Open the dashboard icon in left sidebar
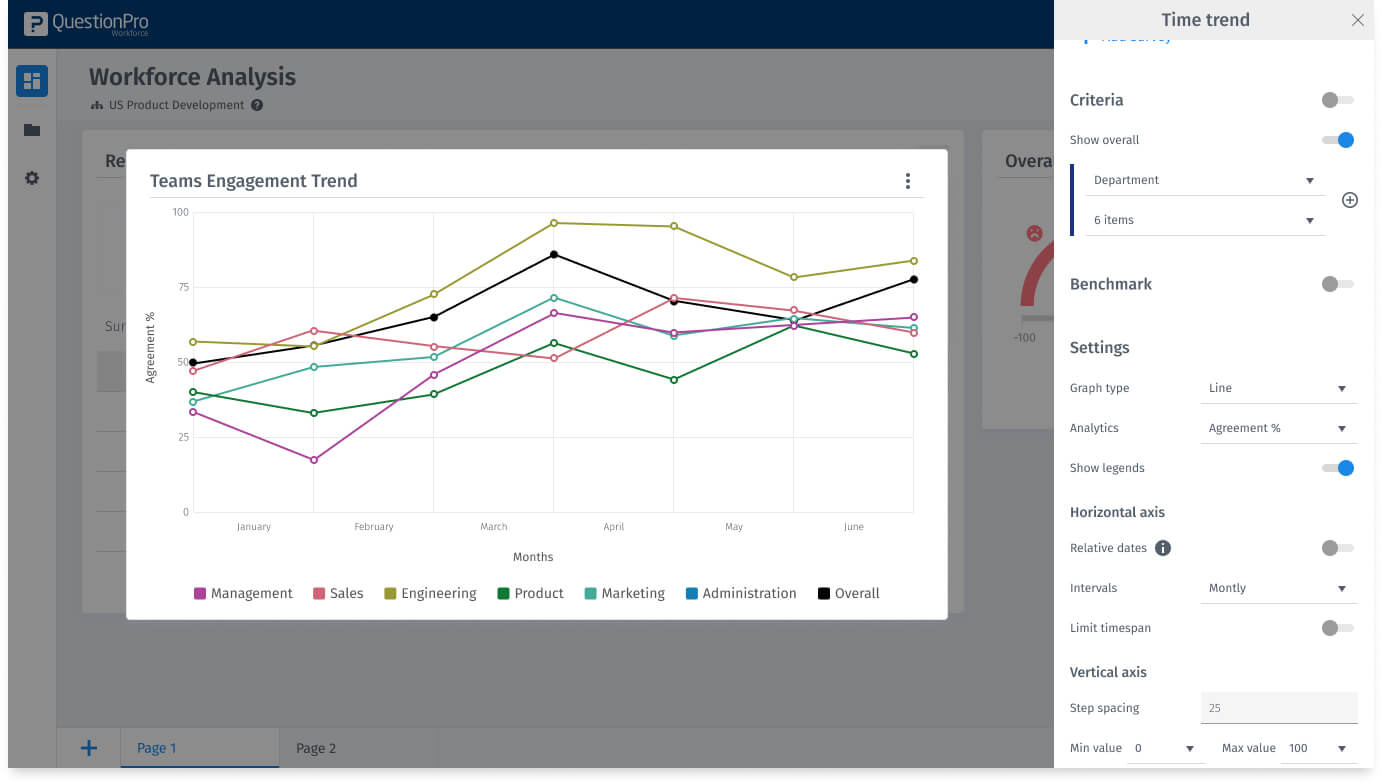The image size is (1382, 784). pyautogui.click(x=32, y=81)
